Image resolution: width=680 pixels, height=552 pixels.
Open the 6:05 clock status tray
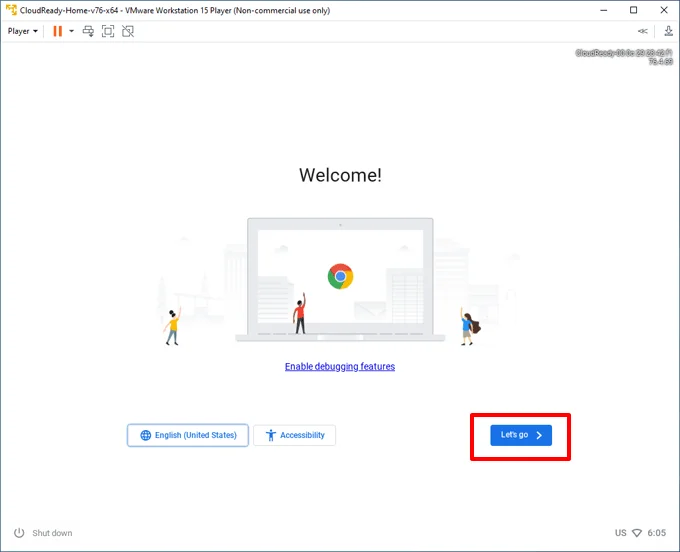tap(657, 533)
